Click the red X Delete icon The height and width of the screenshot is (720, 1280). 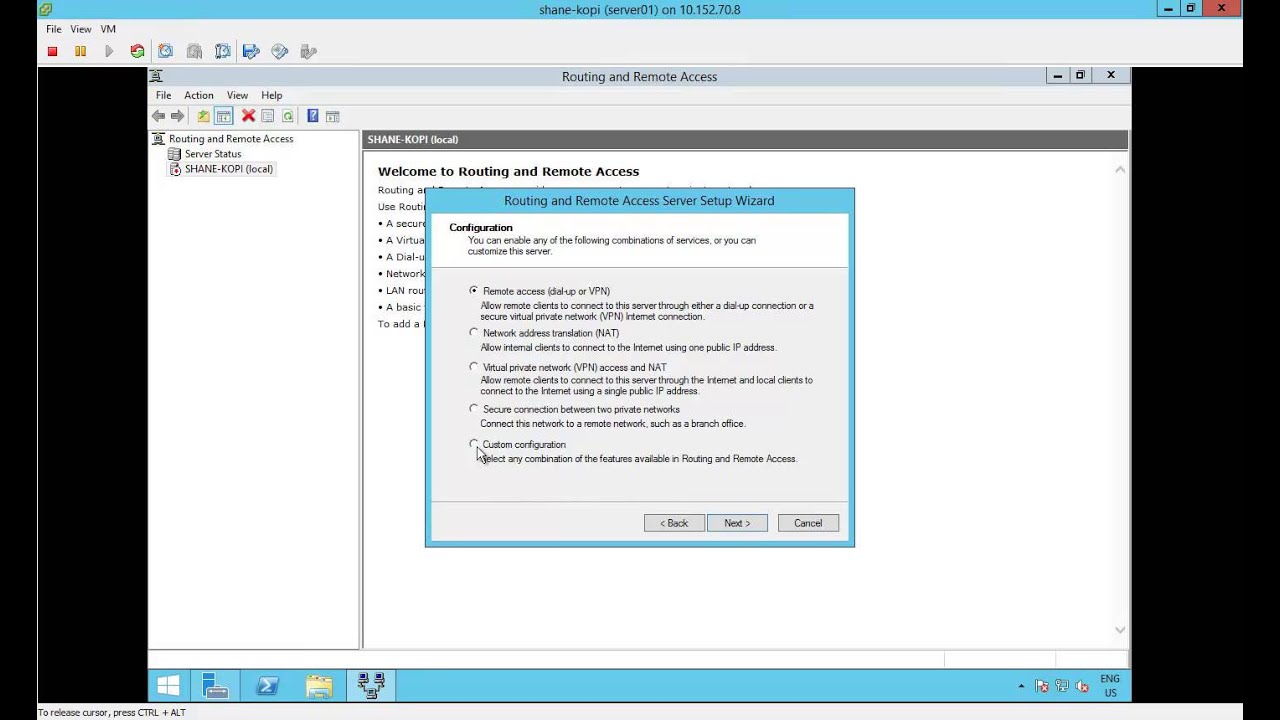point(248,116)
